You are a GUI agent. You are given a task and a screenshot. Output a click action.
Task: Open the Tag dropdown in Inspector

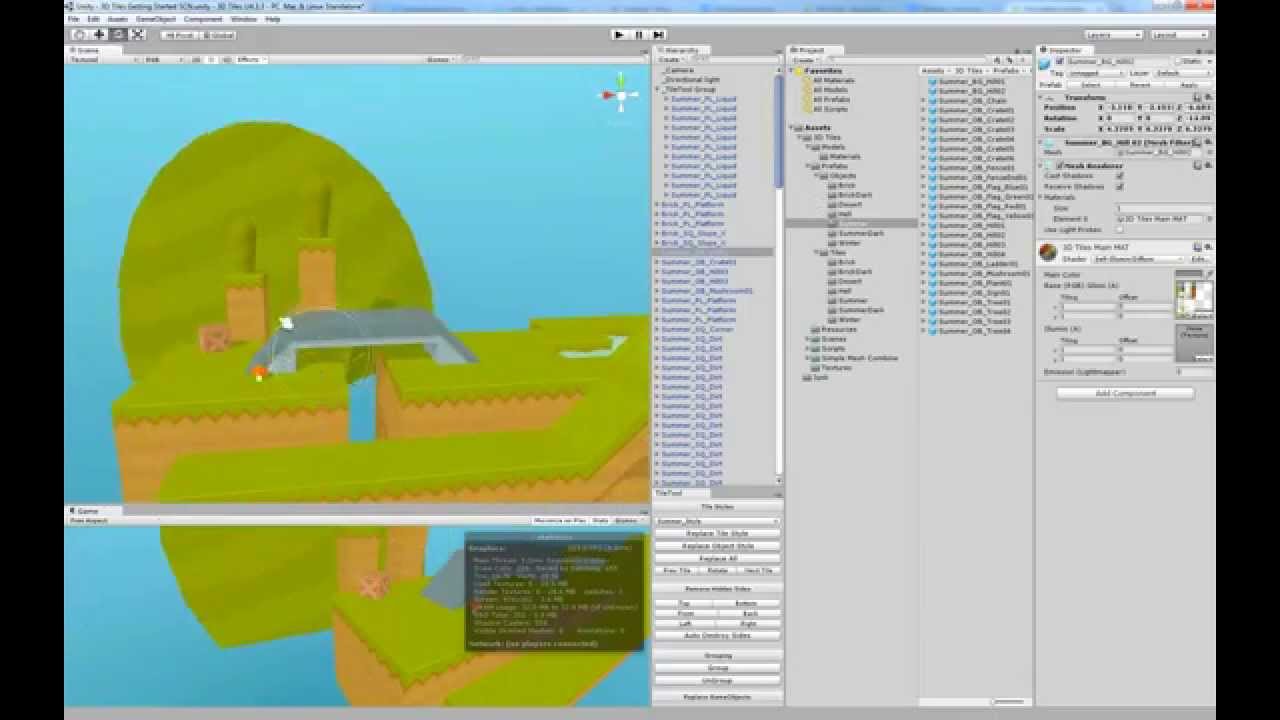[1096, 73]
